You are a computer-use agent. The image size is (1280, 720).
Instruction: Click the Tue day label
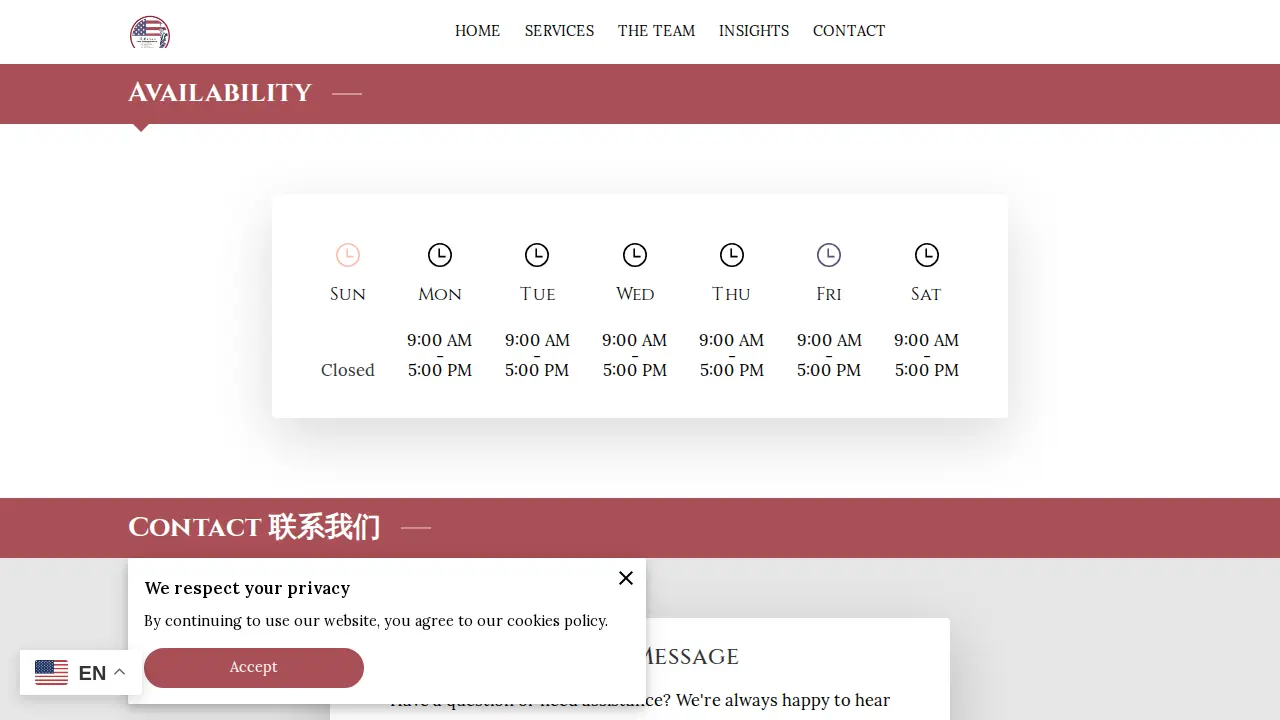point(537,294)
